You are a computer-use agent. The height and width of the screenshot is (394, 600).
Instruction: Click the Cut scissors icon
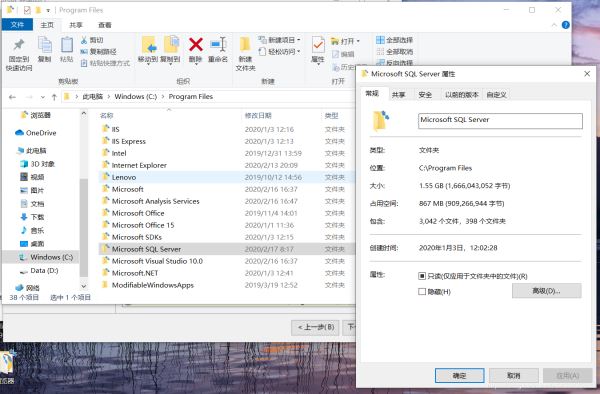coord(84,40)
